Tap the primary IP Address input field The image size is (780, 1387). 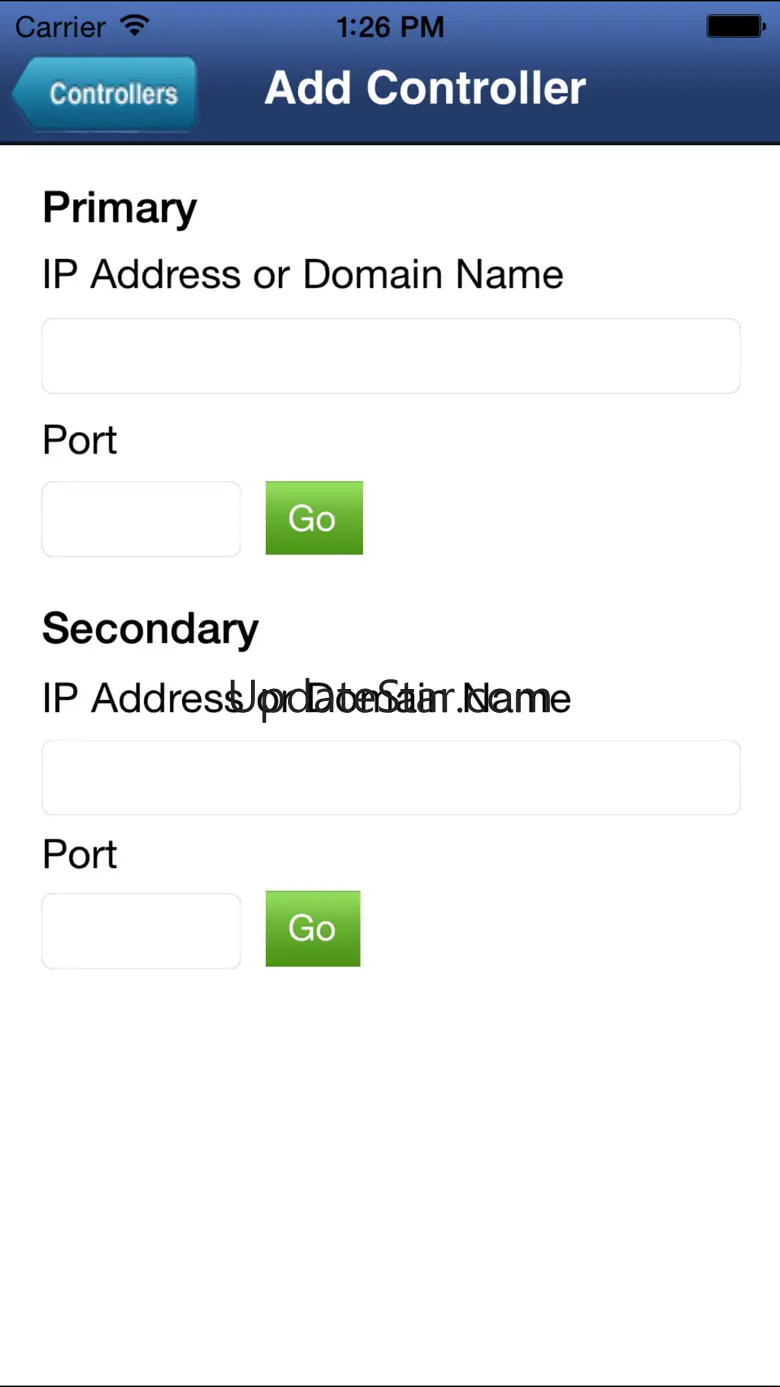click(390, 356)
